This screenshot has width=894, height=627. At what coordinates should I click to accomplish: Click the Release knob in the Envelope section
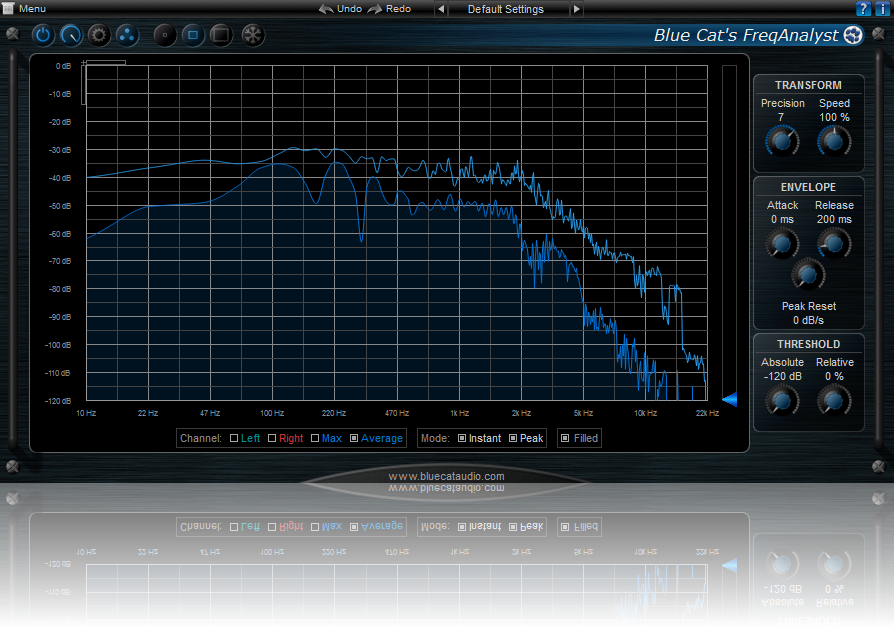(833, 242)
